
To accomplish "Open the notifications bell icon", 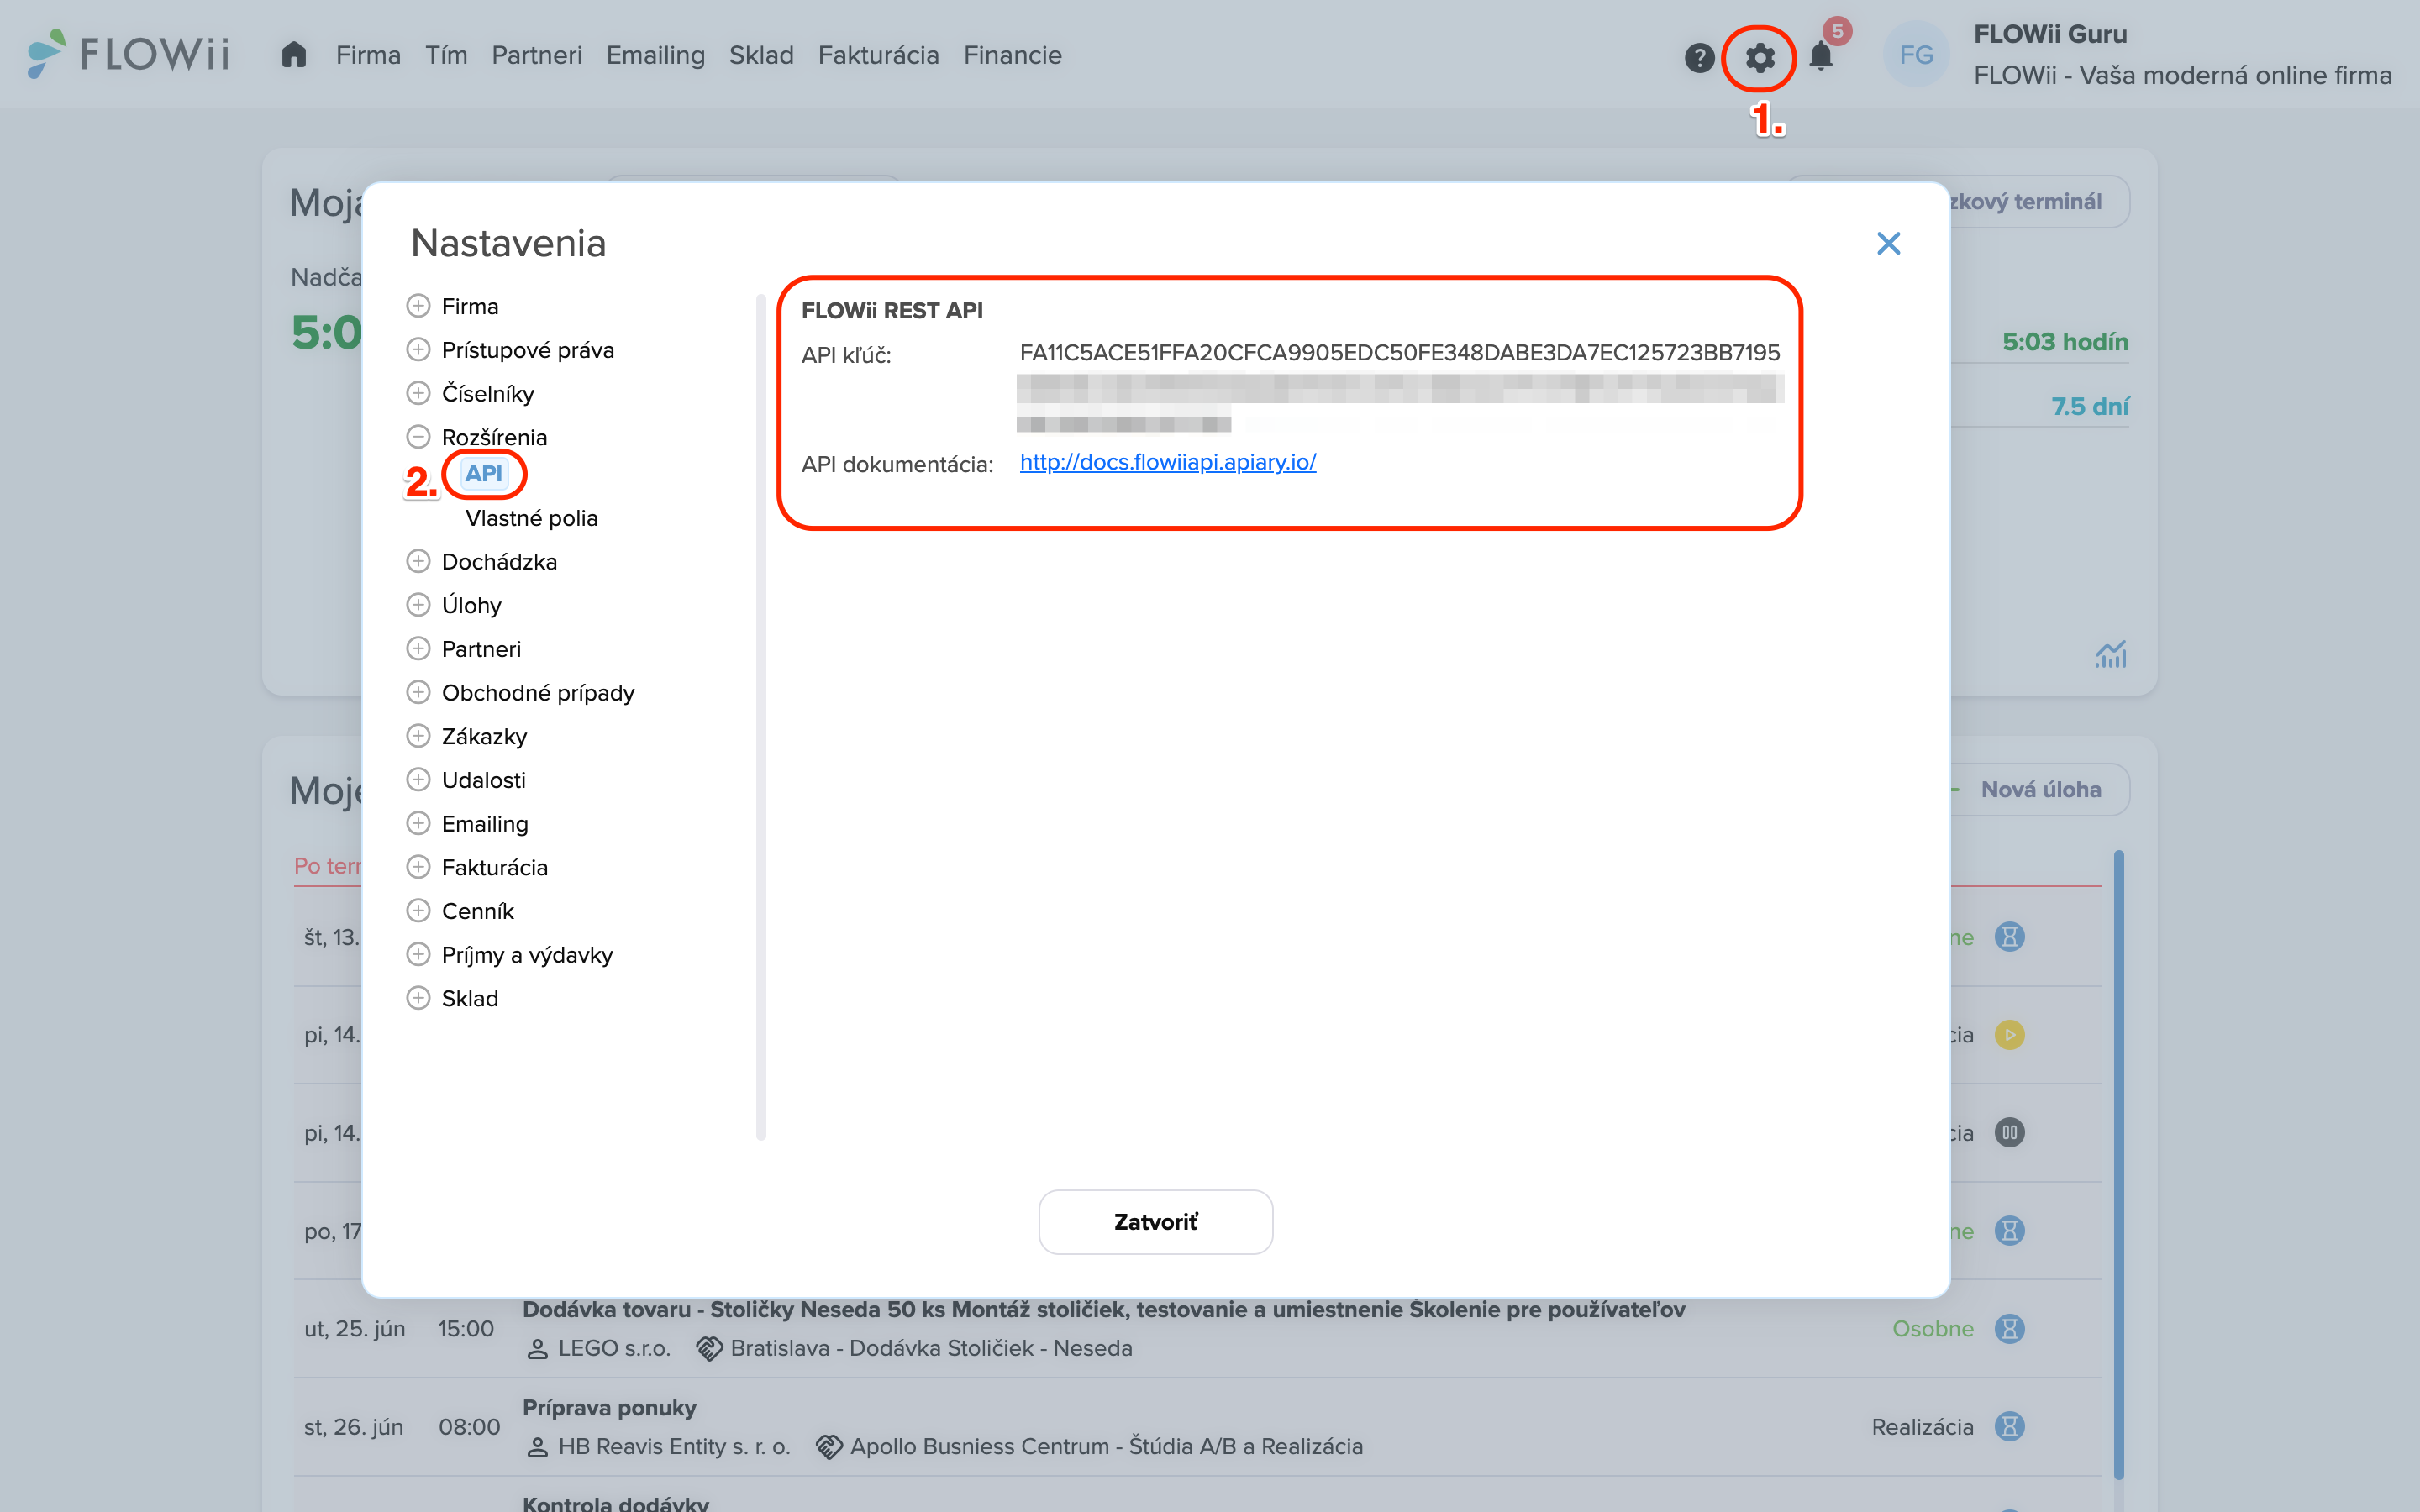I will 1821,56.
